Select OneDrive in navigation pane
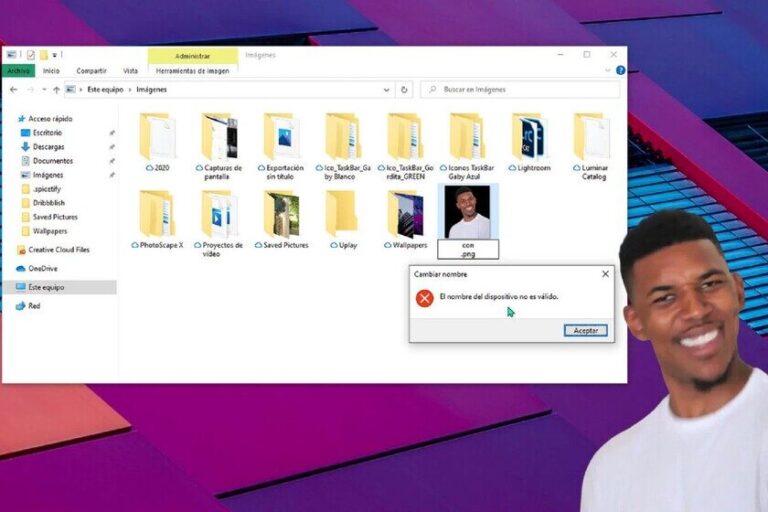 click(x=37, y=268)
